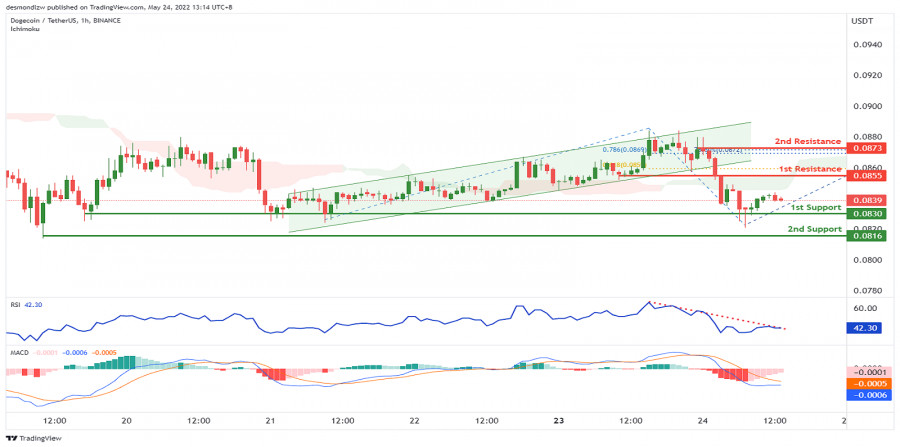Click the '1st Support' annotation text
The image size is (900, 447).
click(x=816, y=207)
